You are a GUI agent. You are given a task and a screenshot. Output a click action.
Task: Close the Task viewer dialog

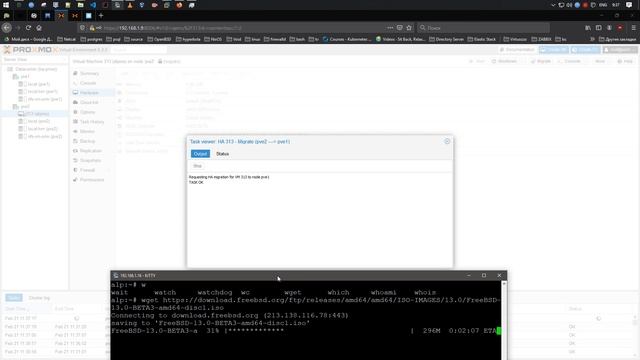coord(447,141)
